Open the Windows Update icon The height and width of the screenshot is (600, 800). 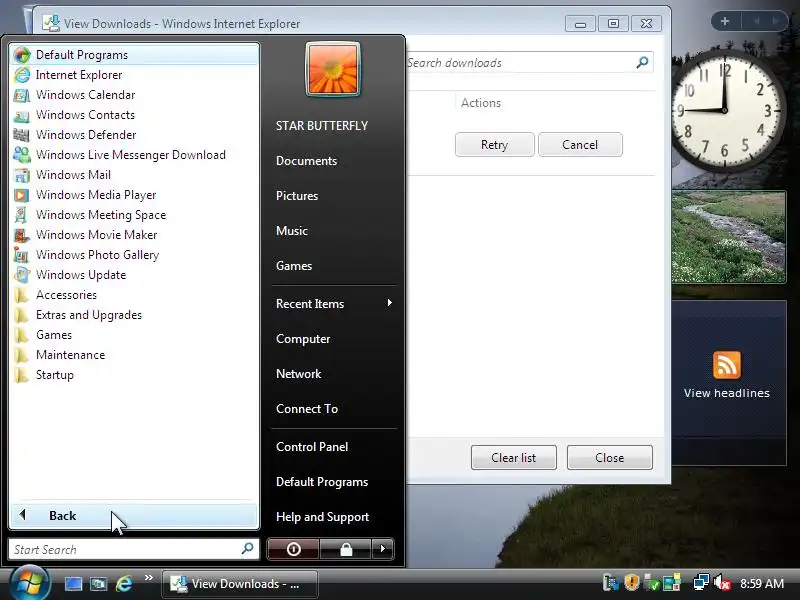[22, 275]
